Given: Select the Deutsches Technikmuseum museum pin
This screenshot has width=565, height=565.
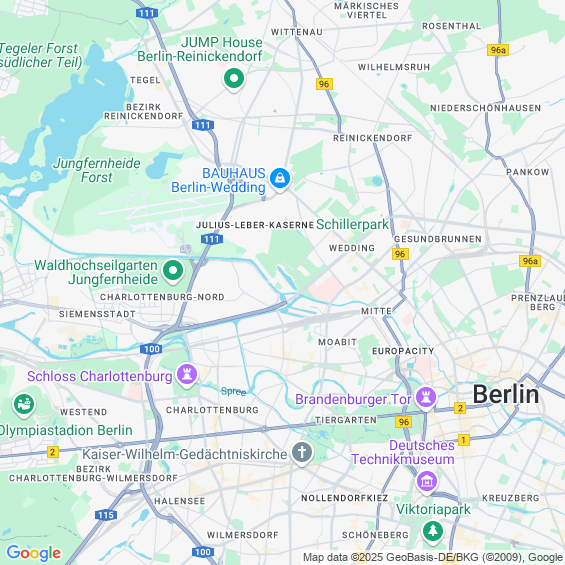Looking at the screenshot, I should [427, 481].
